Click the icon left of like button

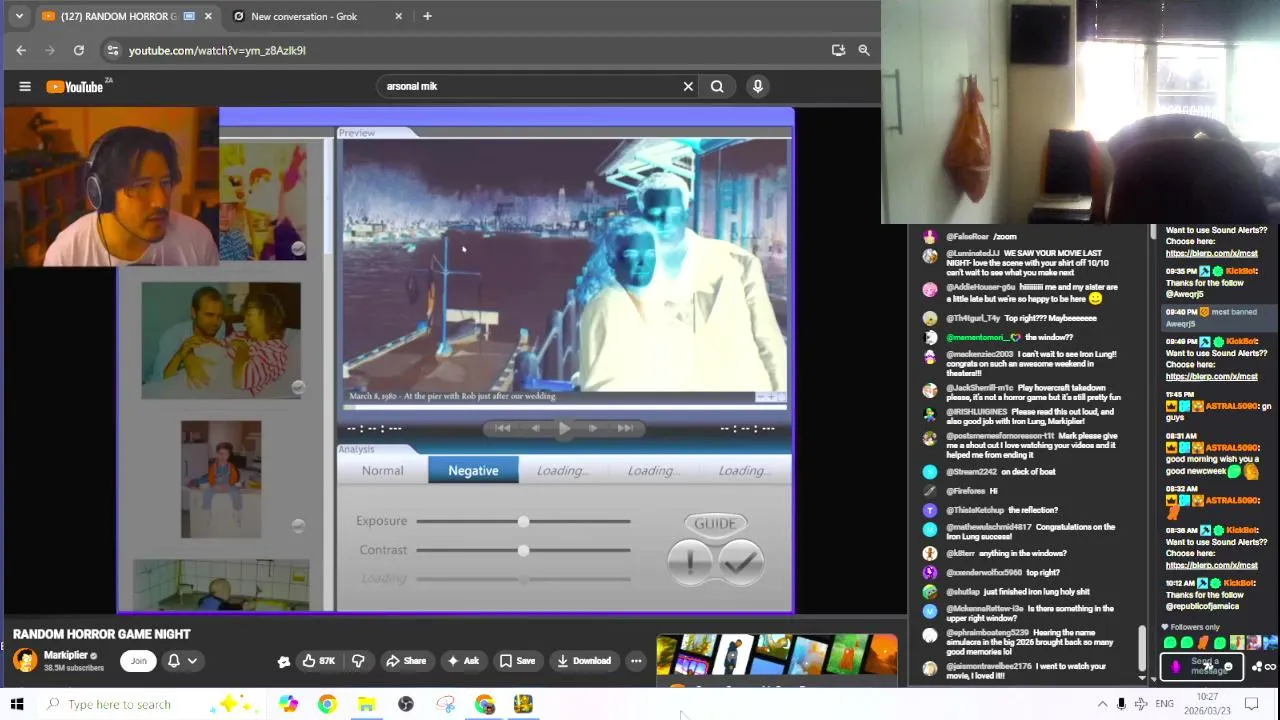click(284, 661)
